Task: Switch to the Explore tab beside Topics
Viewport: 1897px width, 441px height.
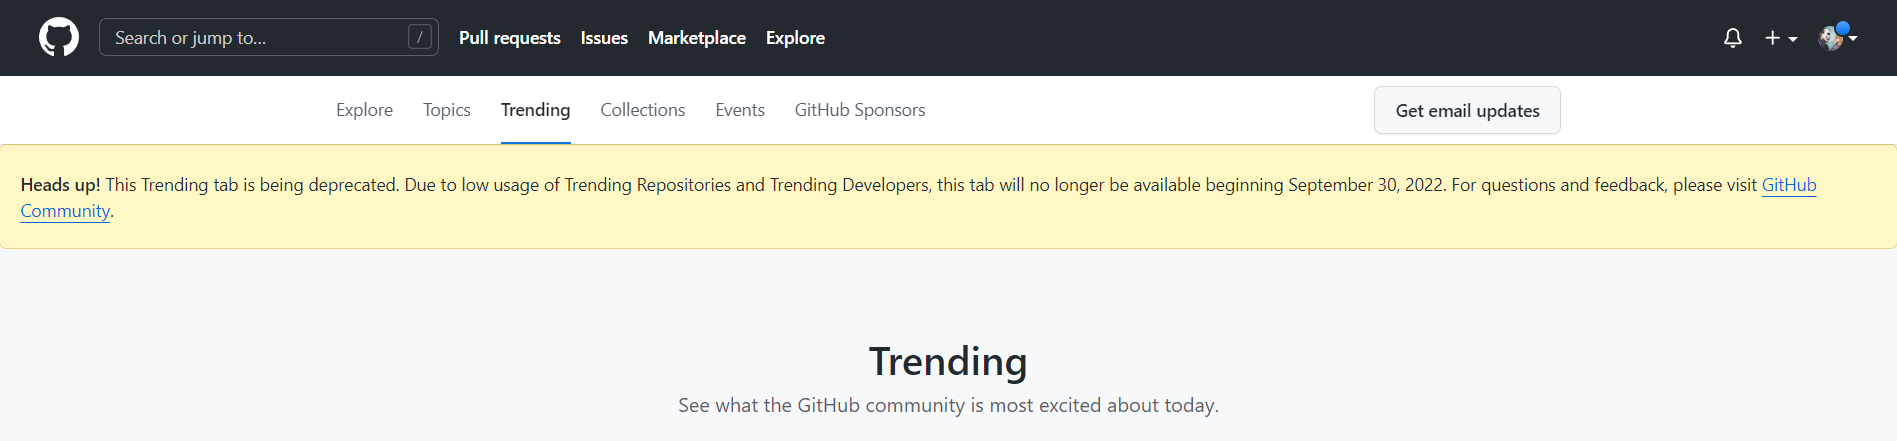Action: 364,110
